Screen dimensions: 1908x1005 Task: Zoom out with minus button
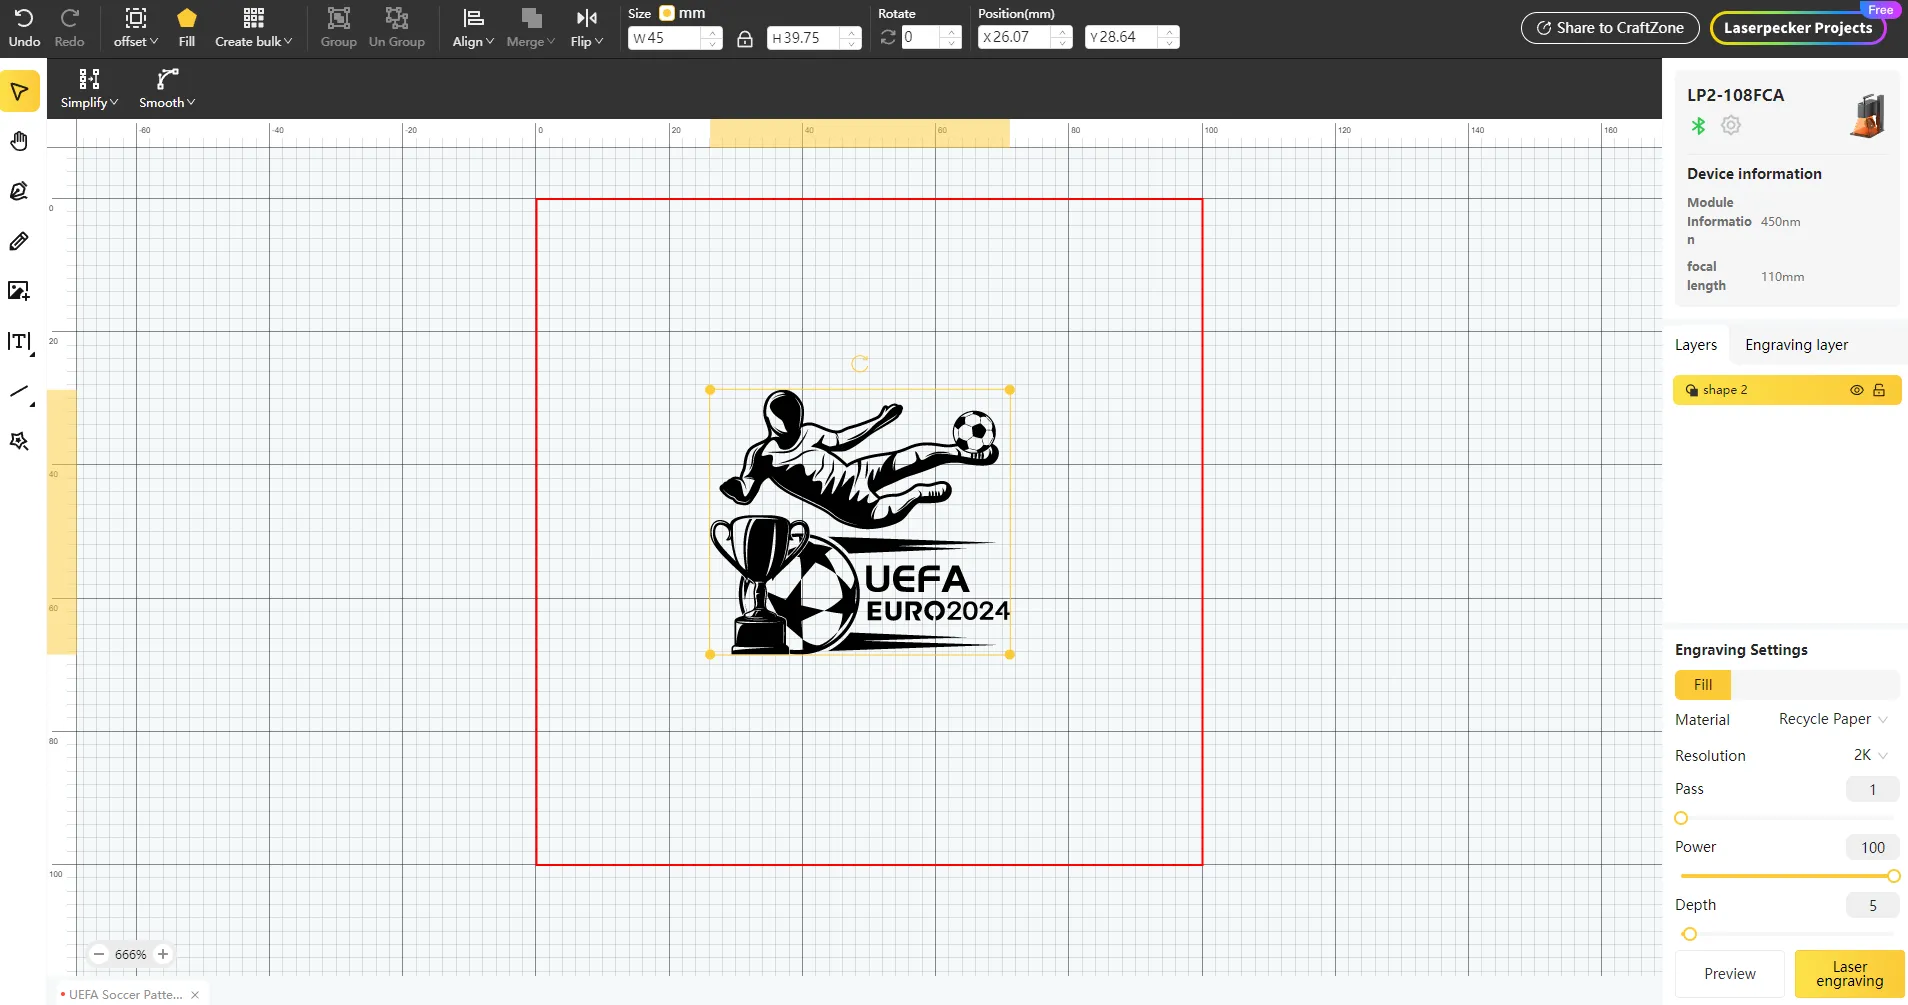coord(99,954)
